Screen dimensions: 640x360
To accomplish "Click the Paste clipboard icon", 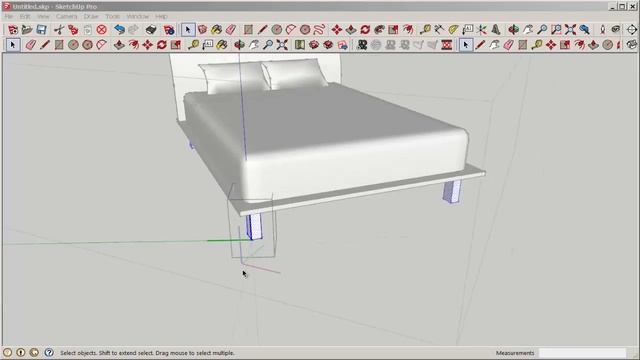I will (x=88, y=29).
